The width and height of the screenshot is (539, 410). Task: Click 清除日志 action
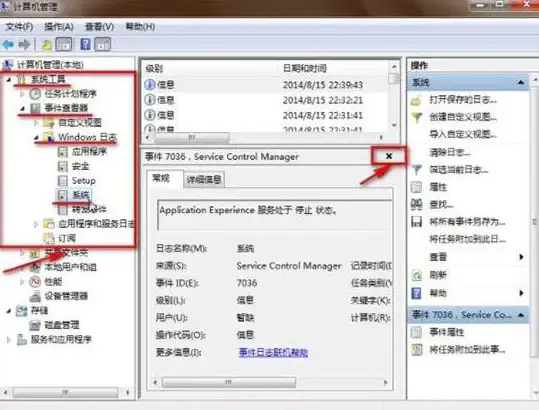pyautogui.click(x=450, y=152)
